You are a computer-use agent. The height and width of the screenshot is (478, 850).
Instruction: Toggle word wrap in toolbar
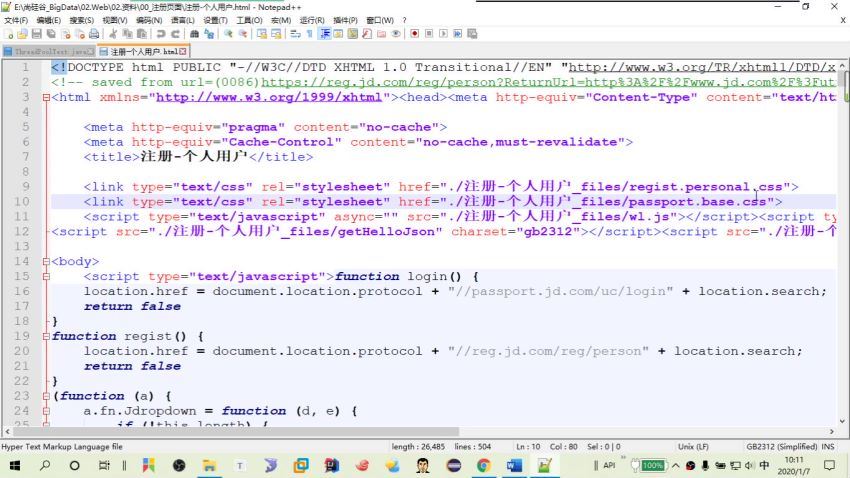coord(295,34)
